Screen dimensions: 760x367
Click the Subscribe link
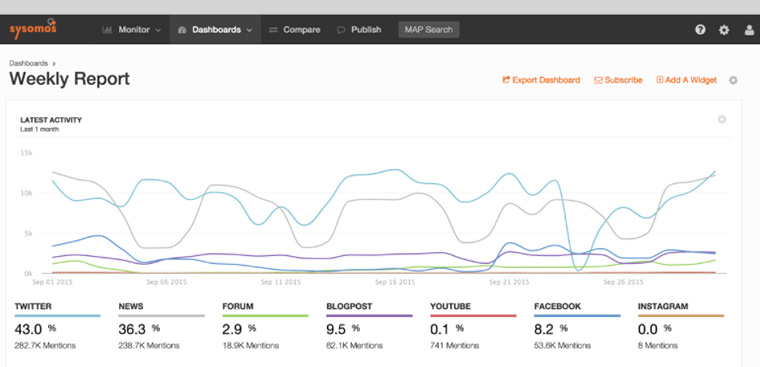pos(618,80)
